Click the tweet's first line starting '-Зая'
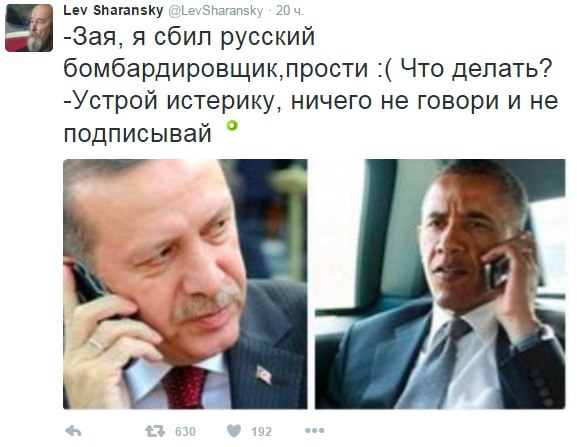Viewport: 577px width, 447px height. click(x=189, y=37)
